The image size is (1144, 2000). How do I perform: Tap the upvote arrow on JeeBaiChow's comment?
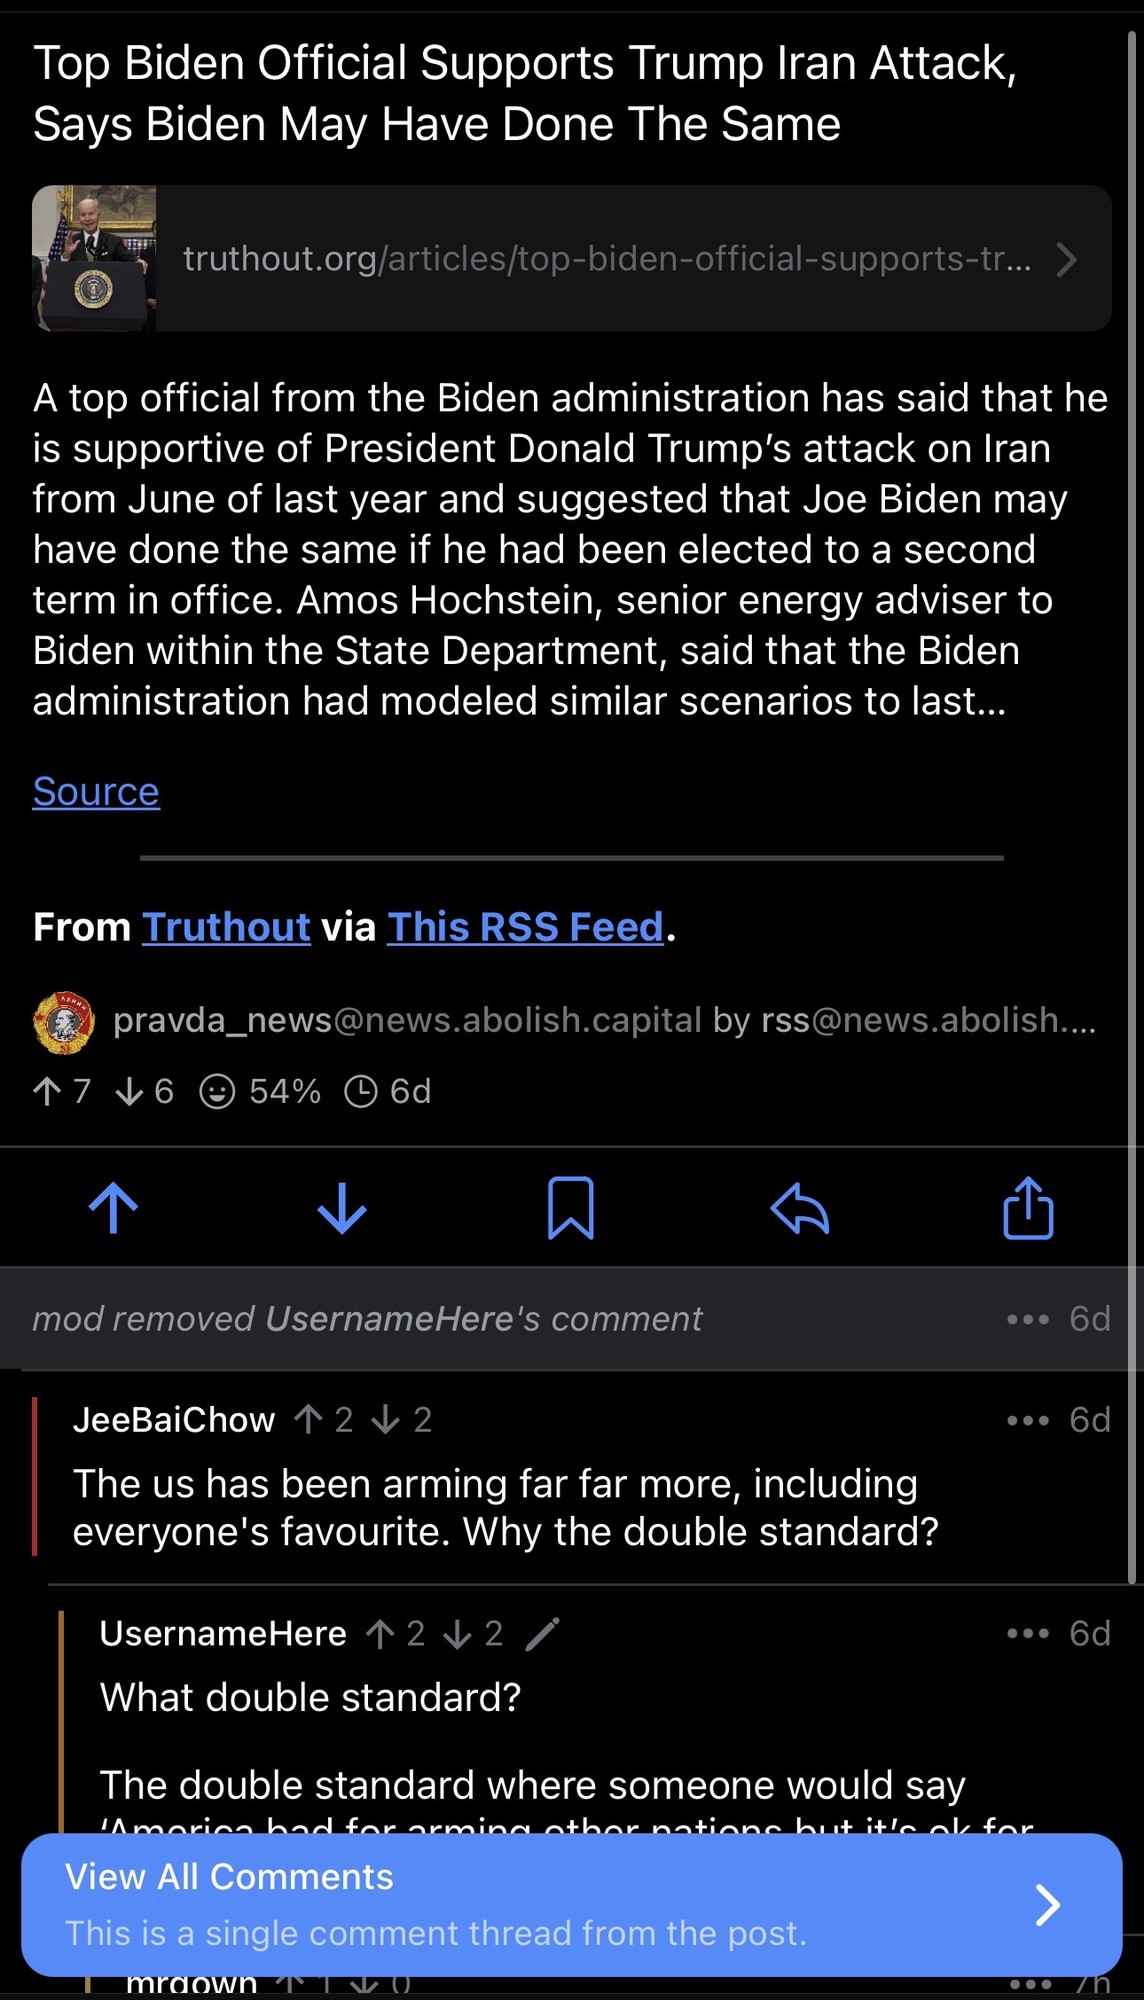click(308, 1420)
